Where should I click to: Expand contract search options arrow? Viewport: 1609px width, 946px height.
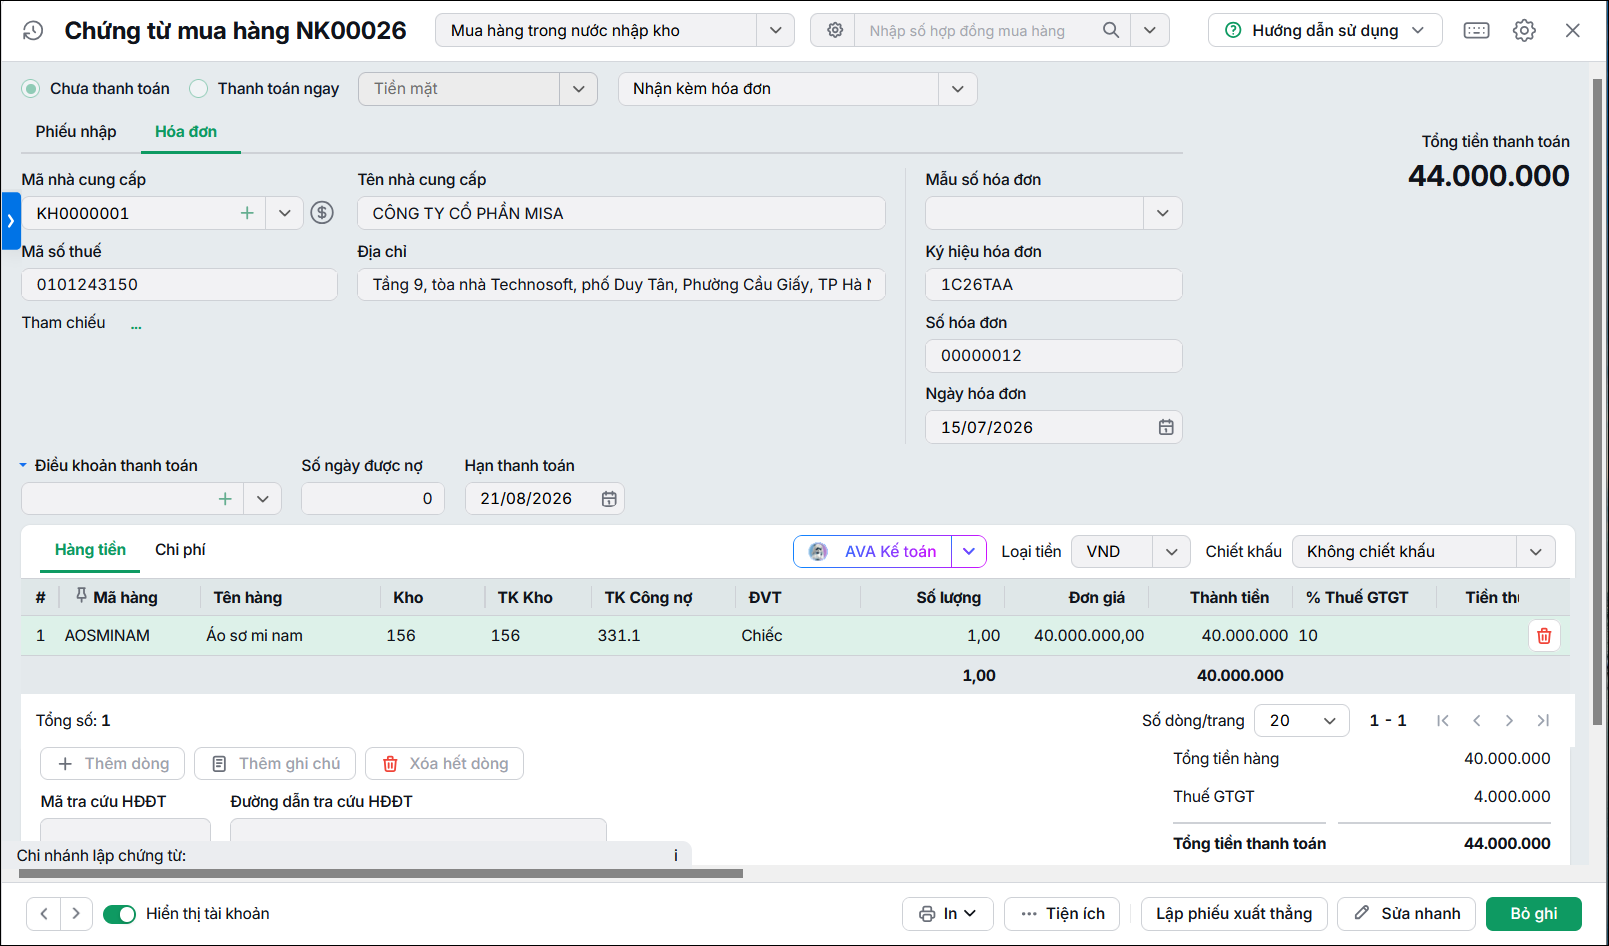(x=1150, y=31)
